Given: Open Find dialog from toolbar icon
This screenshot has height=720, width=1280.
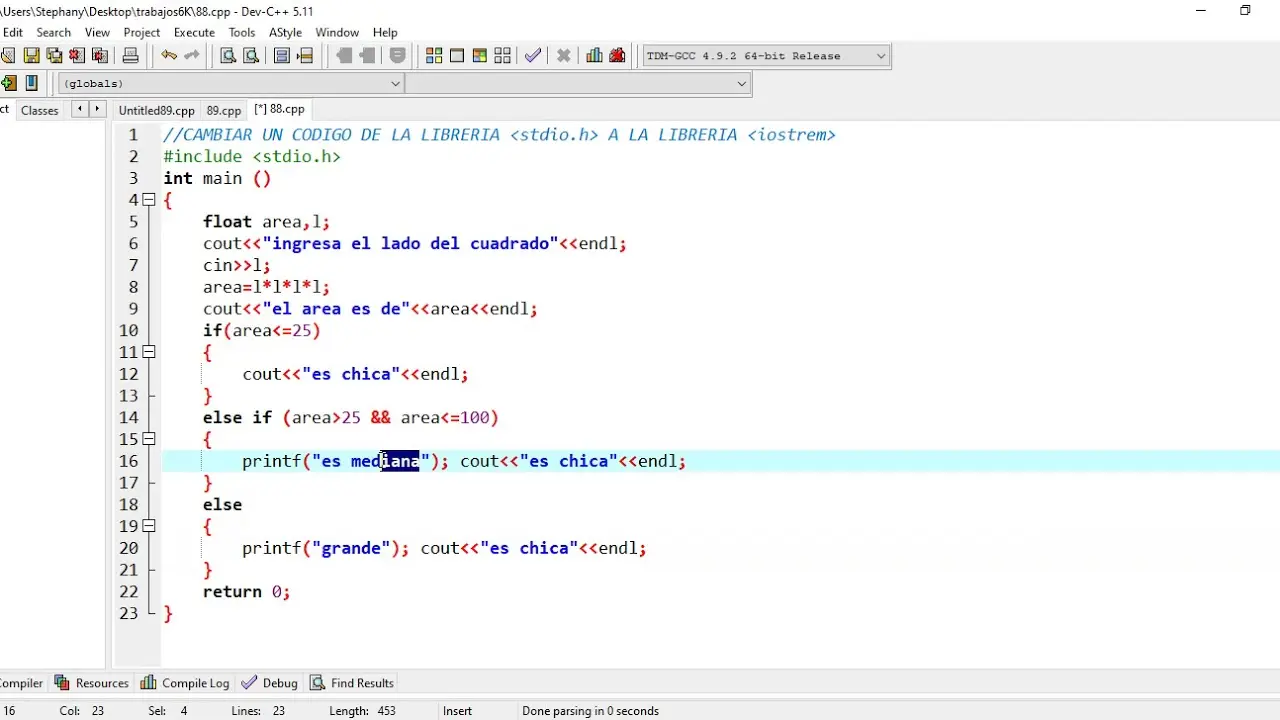Looking at the screenshot, I should pos(228,56).
